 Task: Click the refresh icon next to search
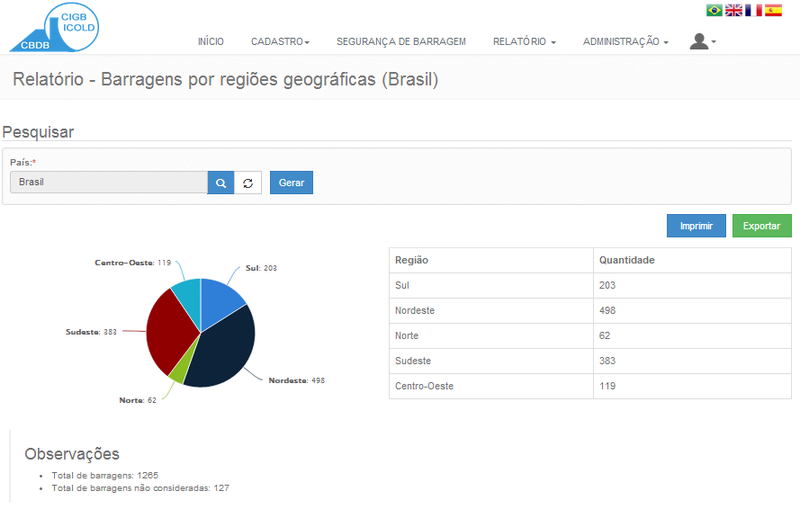click(x=248, y=183)
